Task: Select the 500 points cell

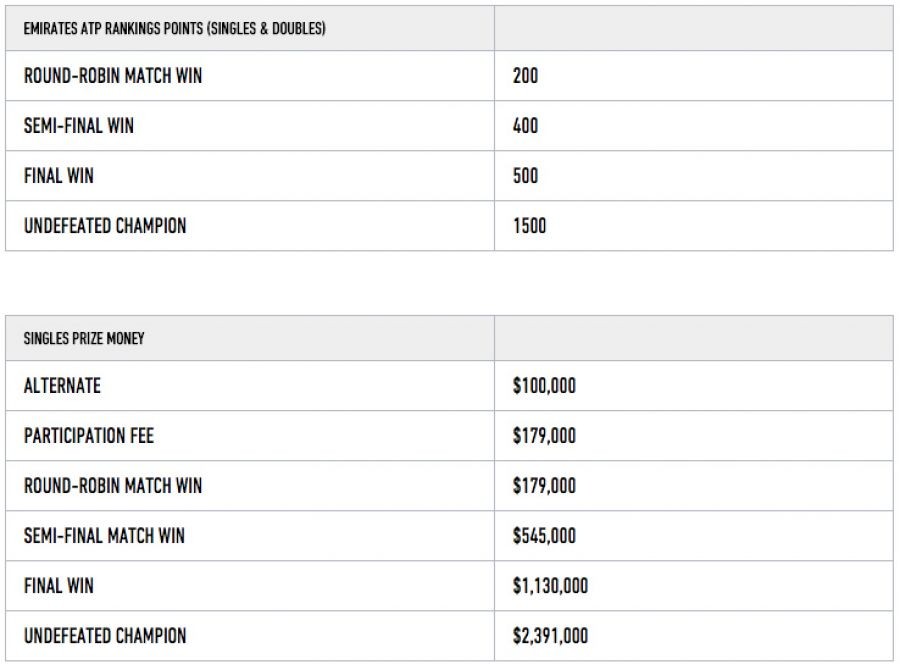Action: [x=525, y=176]
